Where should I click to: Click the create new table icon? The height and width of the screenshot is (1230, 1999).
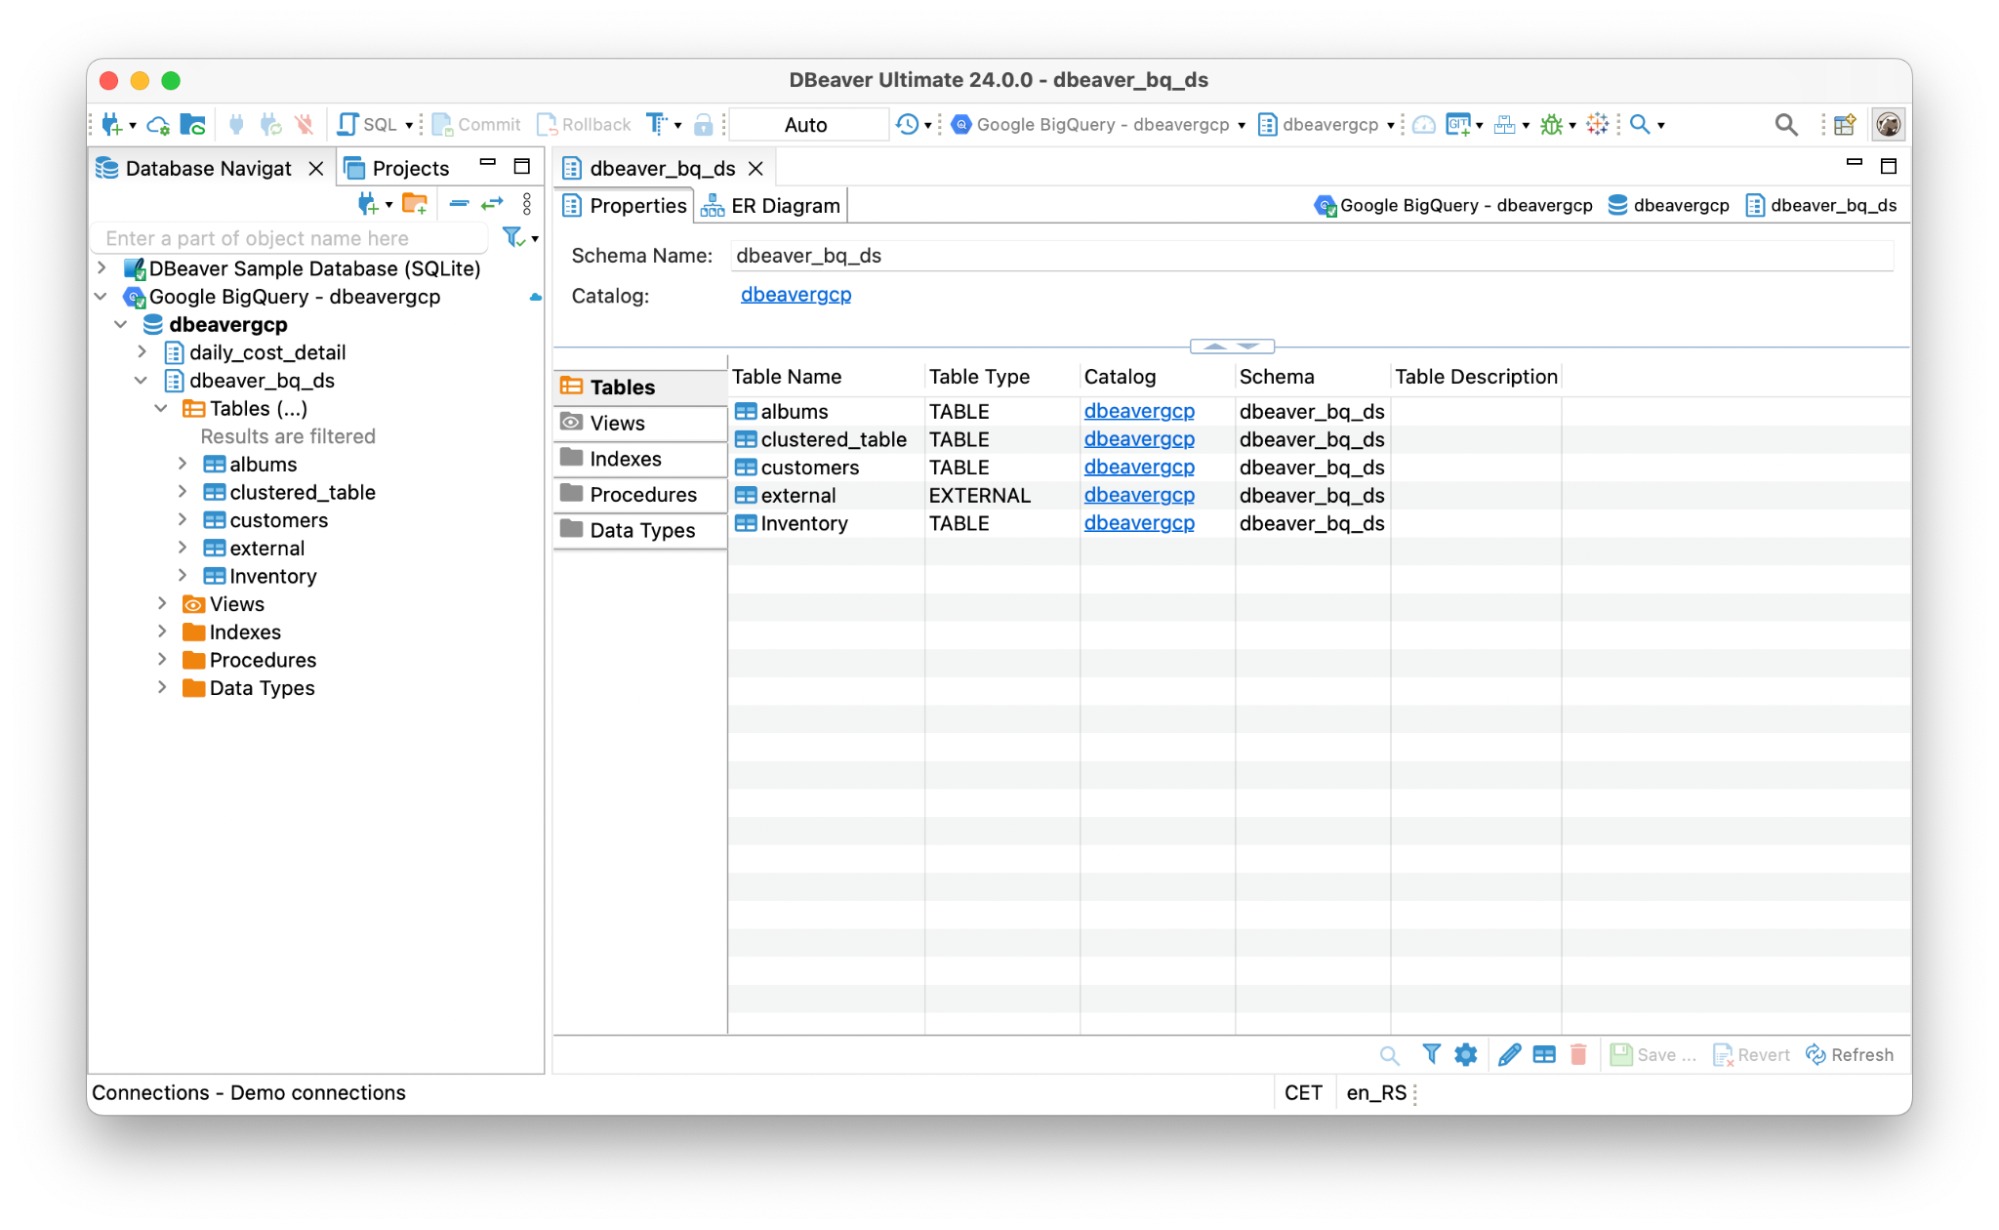click(x=1544, y=1054)
